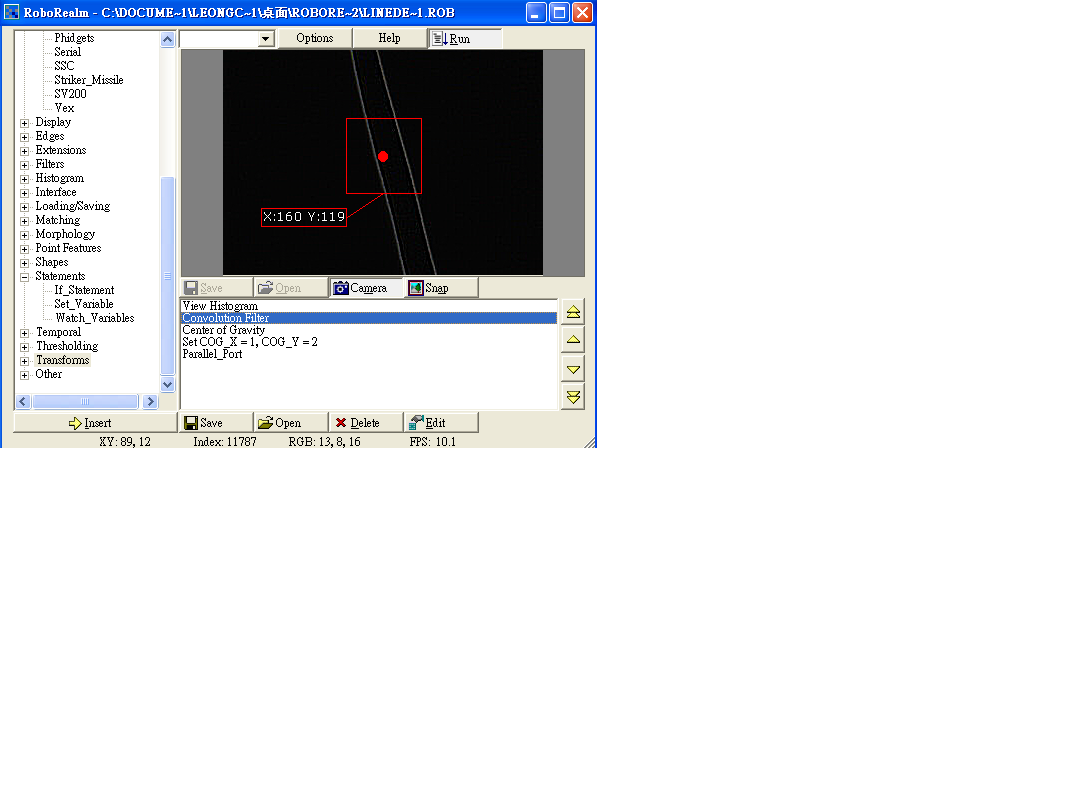Collapse the Statements tree node
Viewport: 1067px width, 794px height.
(25, 277)
